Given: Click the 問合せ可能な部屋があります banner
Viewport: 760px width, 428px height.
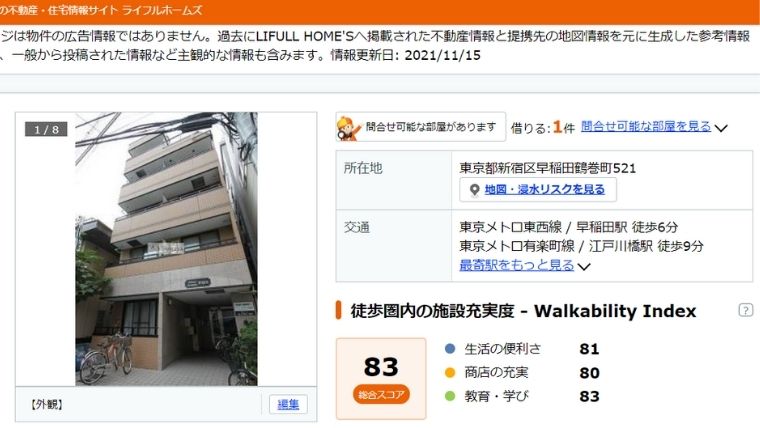Looking at the screenshot, I should pos(421,127).
